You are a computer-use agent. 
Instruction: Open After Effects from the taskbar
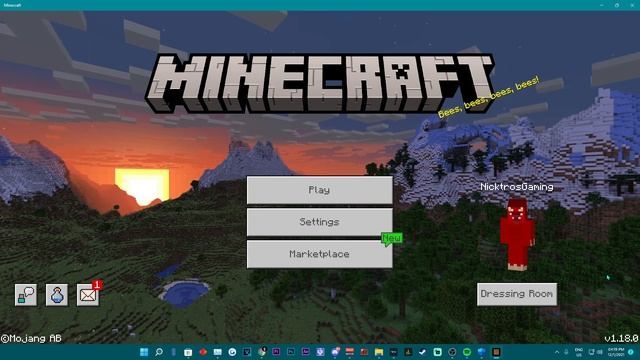pos(306,352)
